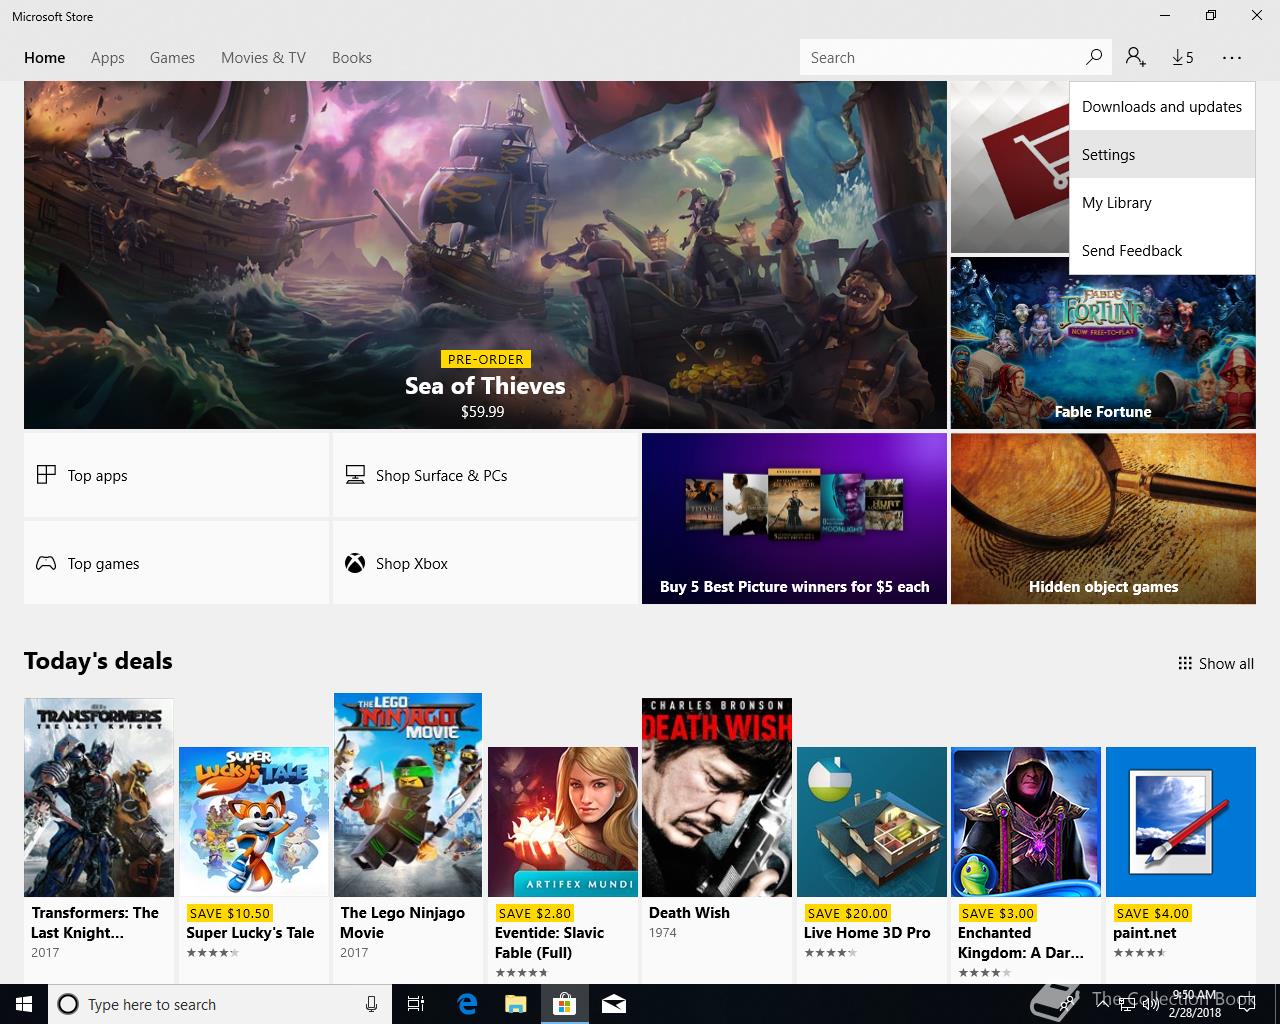Open File Explorer from the taskbar

coord(515,1004)
